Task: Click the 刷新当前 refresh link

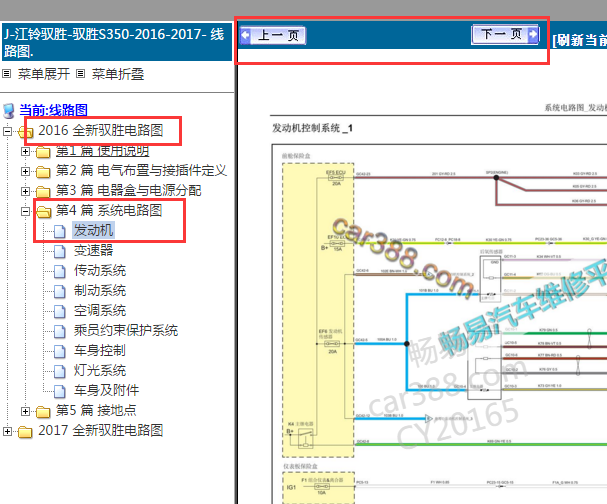Action: (579, 40)
